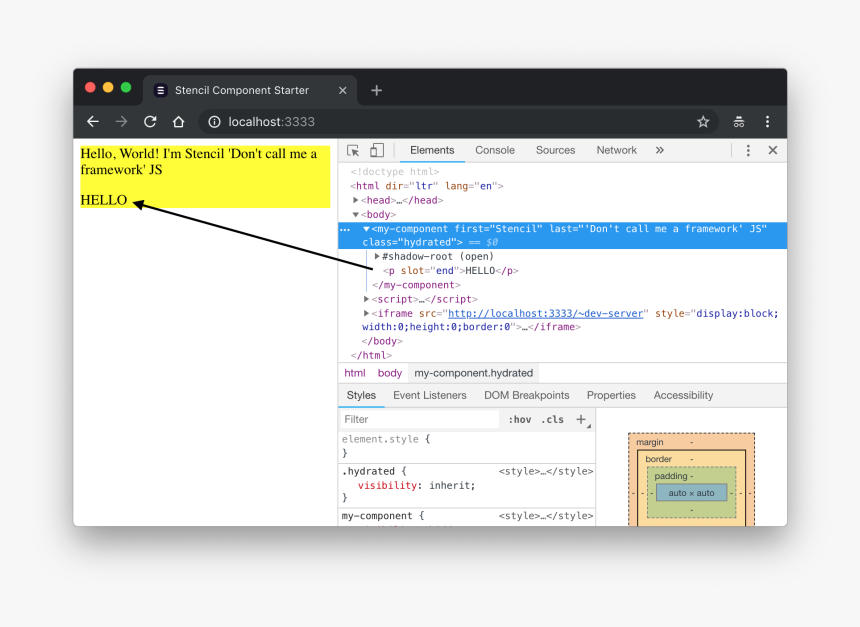The width and height of the screenshot is (860, 627).
Task: Click the visibility property name
Action: [387, 485]
